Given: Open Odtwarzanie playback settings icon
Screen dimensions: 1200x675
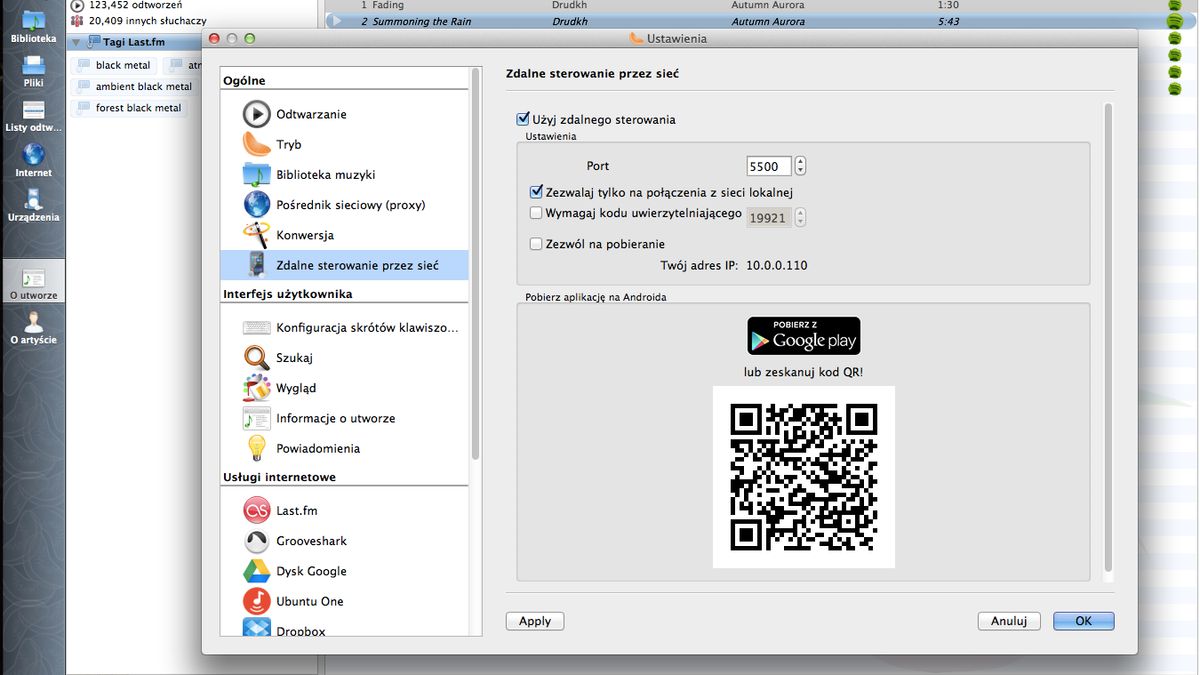Looking at the screenshot, I should 257,114.
